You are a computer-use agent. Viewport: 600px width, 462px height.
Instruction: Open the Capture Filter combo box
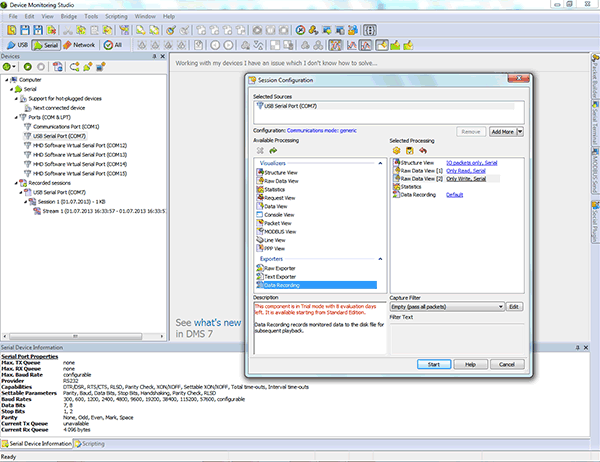tap(447, 307)
